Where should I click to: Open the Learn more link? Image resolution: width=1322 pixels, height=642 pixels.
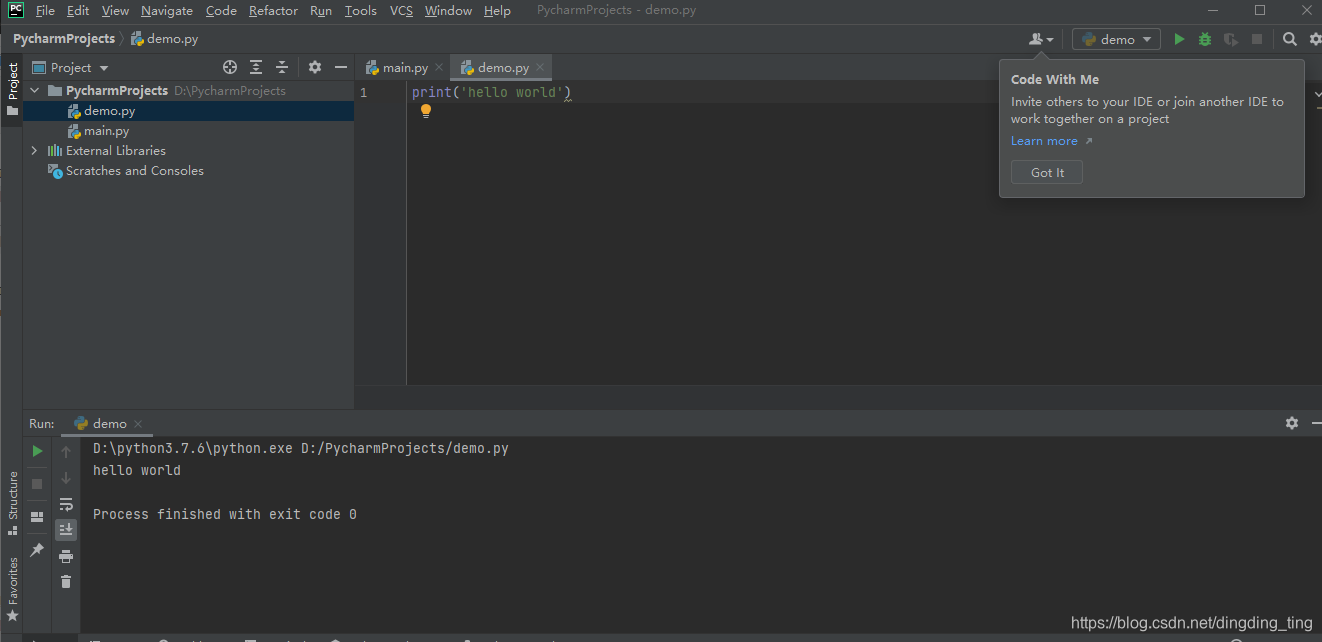click(1051, 141)
